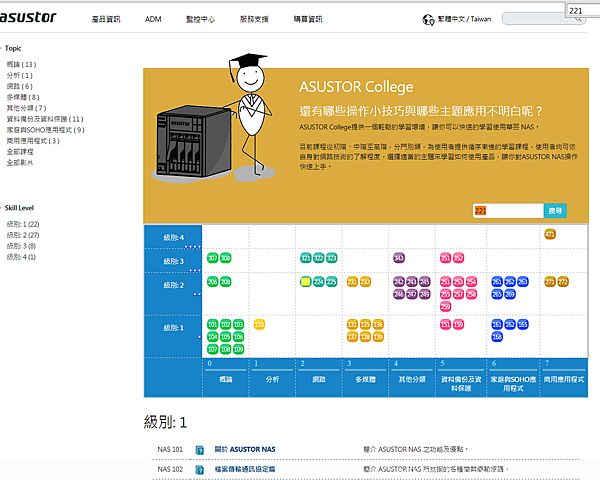Filter by skill 級別: 4 (1)
The width and height of the screenshot is (600, 480).
click(x=21, y=257)
